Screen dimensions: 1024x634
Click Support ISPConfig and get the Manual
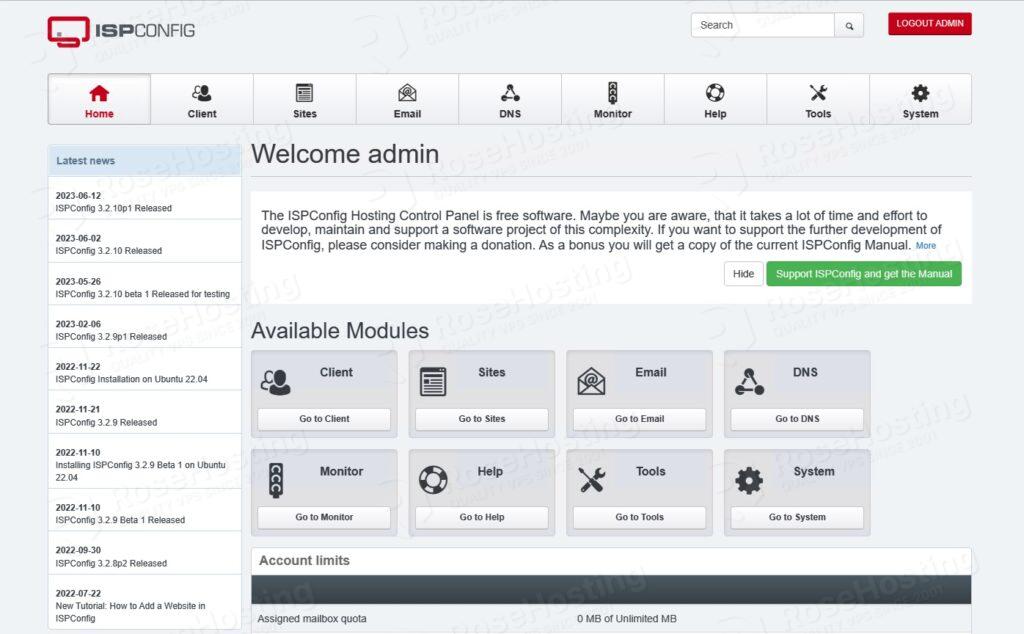[863, 274]
